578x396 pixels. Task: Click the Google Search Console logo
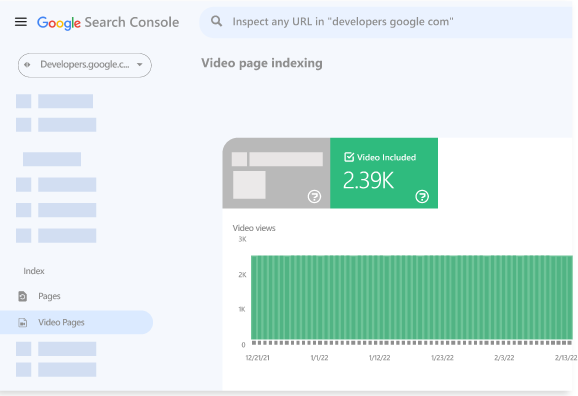108,22
